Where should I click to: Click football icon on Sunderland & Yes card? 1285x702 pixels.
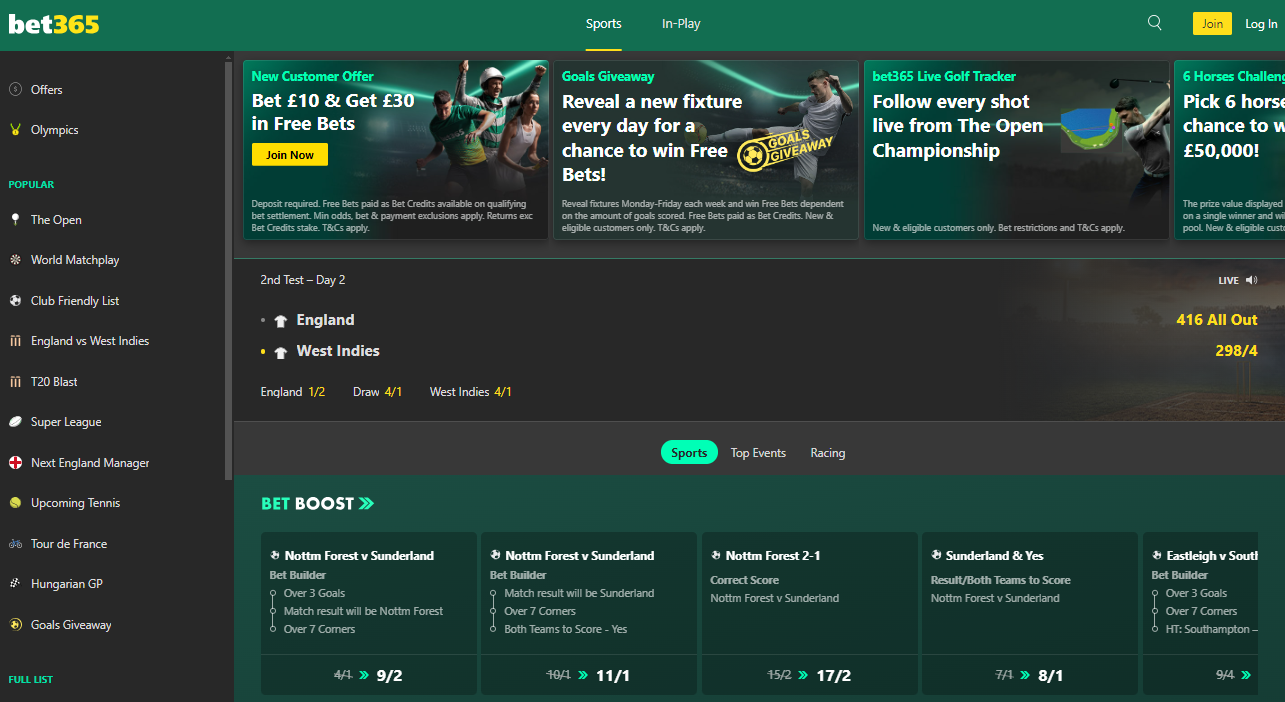click(936, 556)
